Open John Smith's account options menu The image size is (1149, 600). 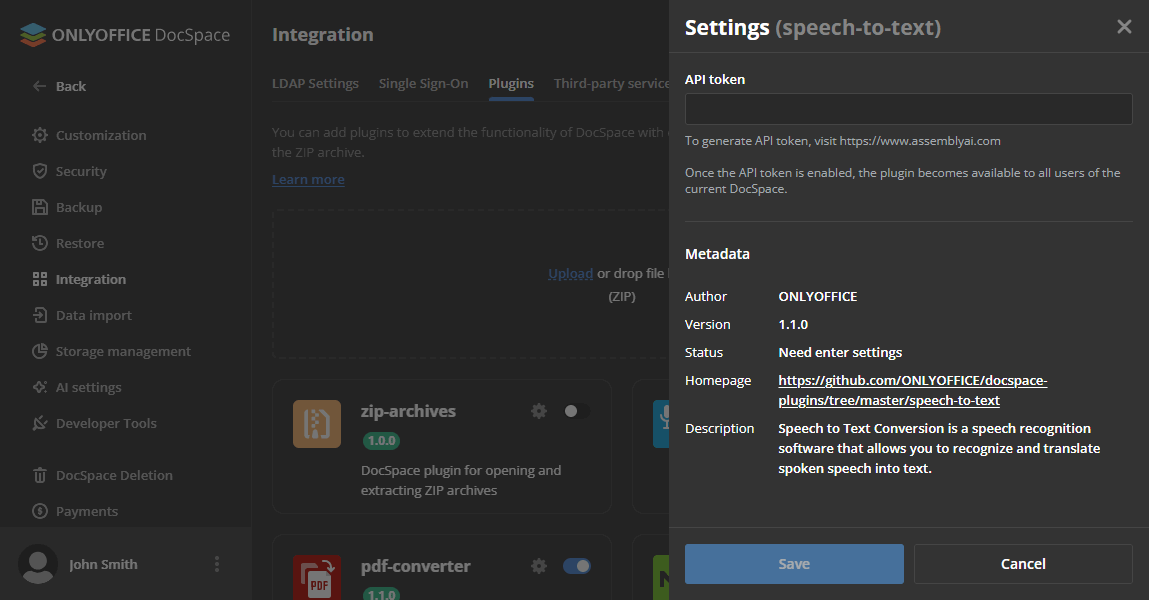pos(217,564)
